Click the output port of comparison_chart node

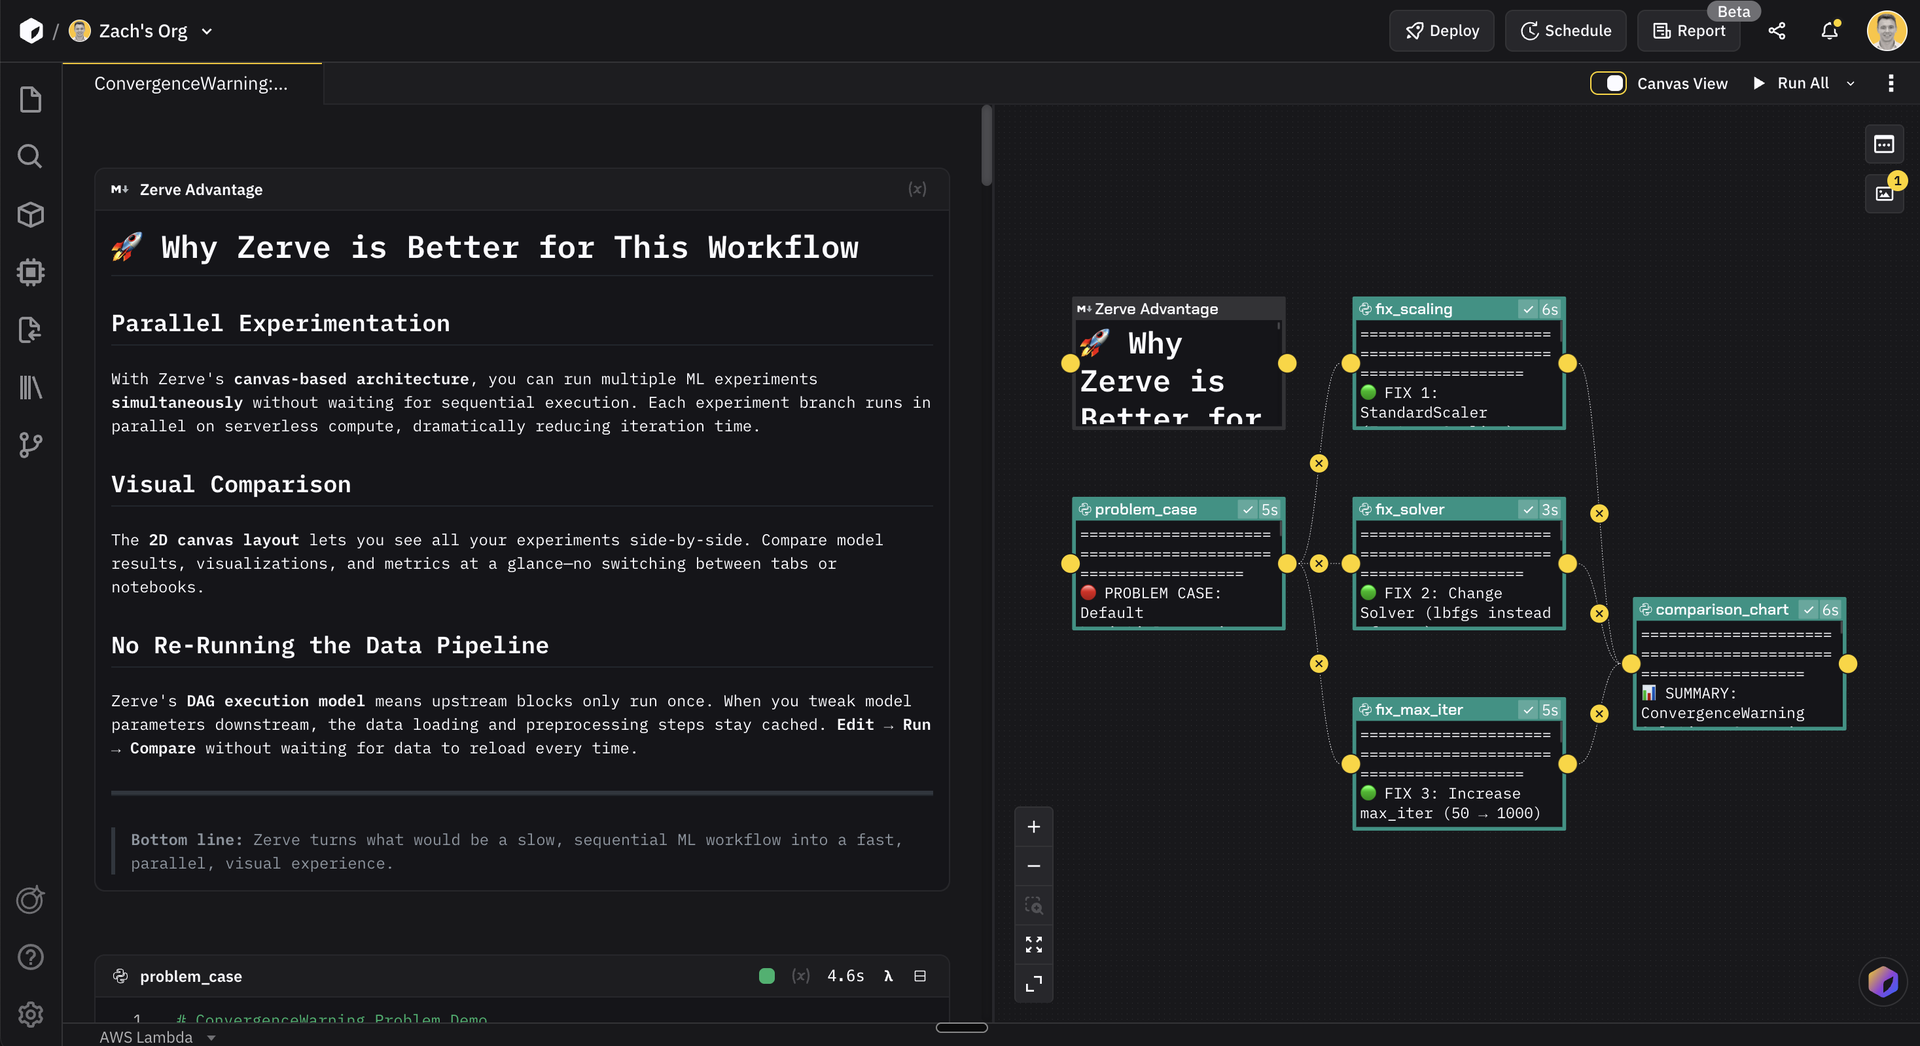(1848, 664)
